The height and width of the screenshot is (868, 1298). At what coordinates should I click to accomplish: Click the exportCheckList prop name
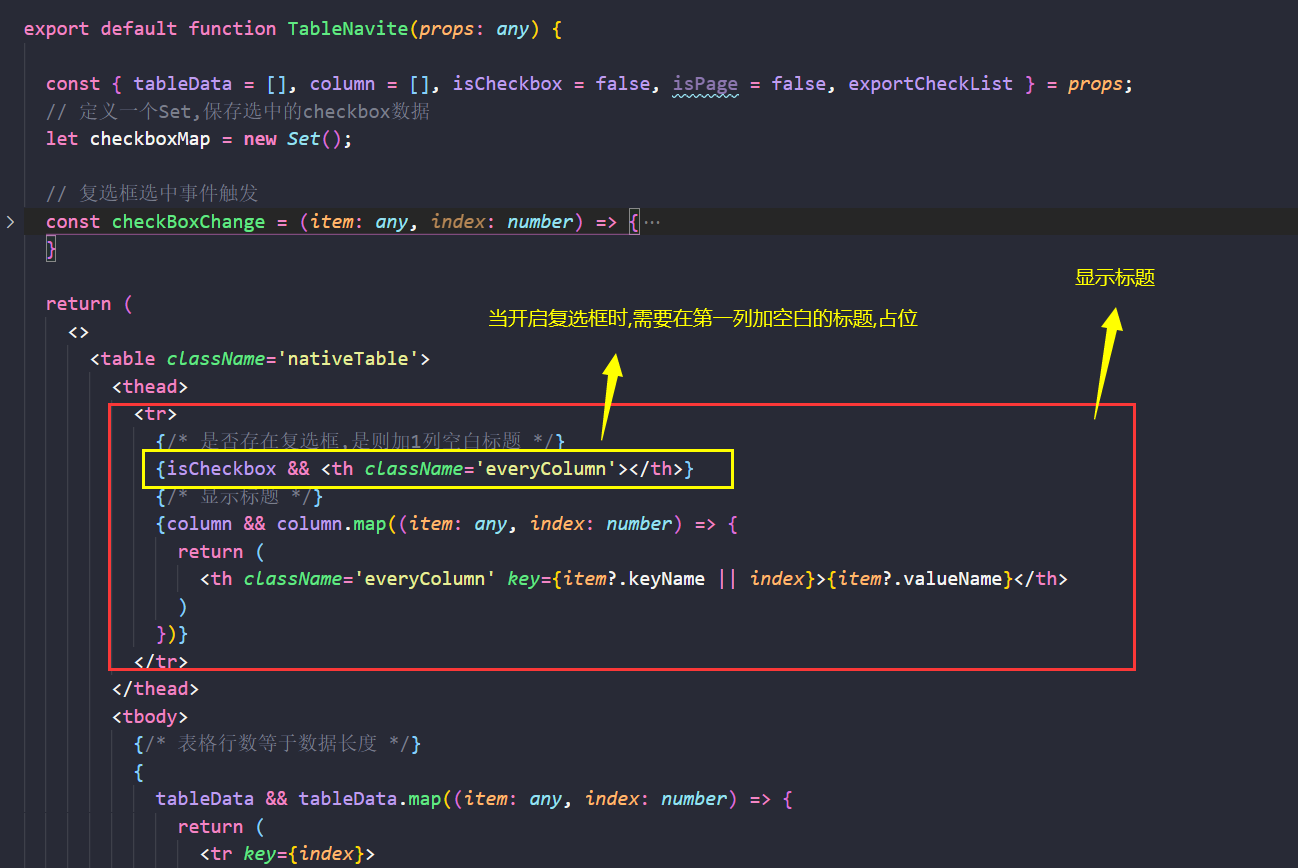[930, 84]
